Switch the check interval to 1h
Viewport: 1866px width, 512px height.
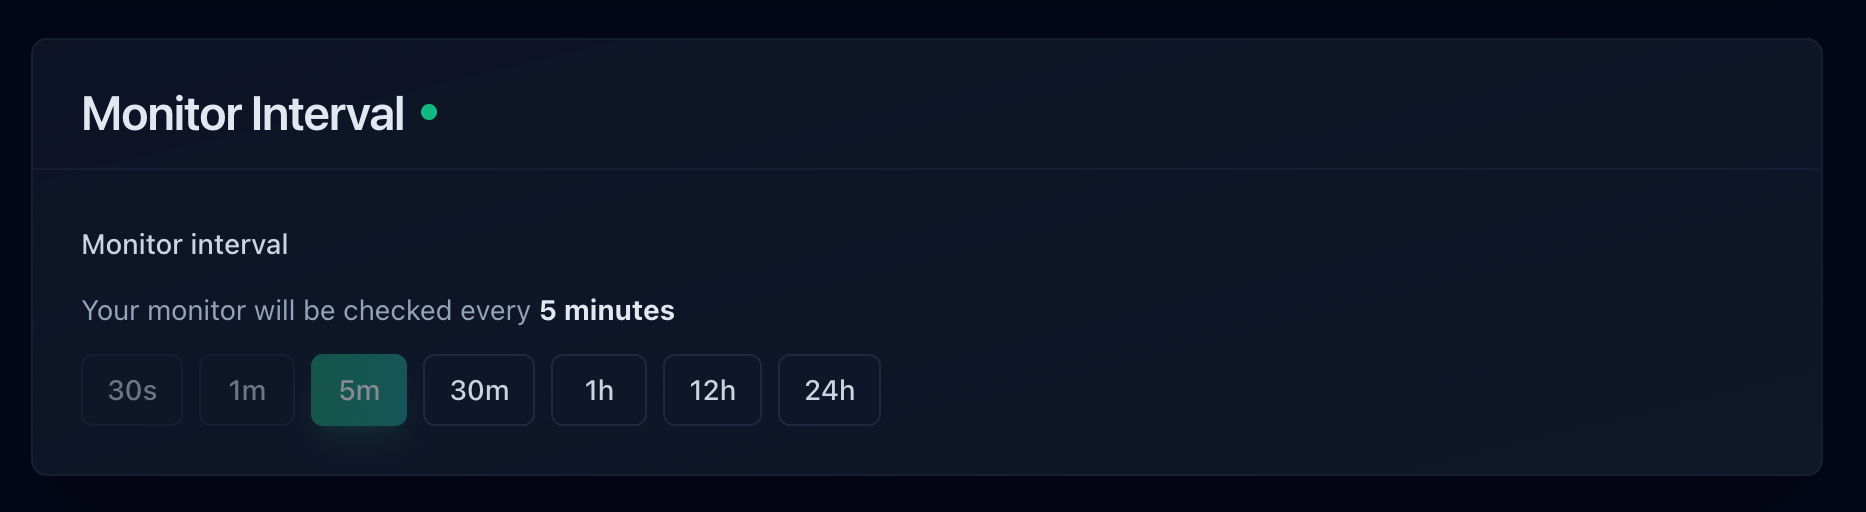pyautogui.click(x=599, y=390)
